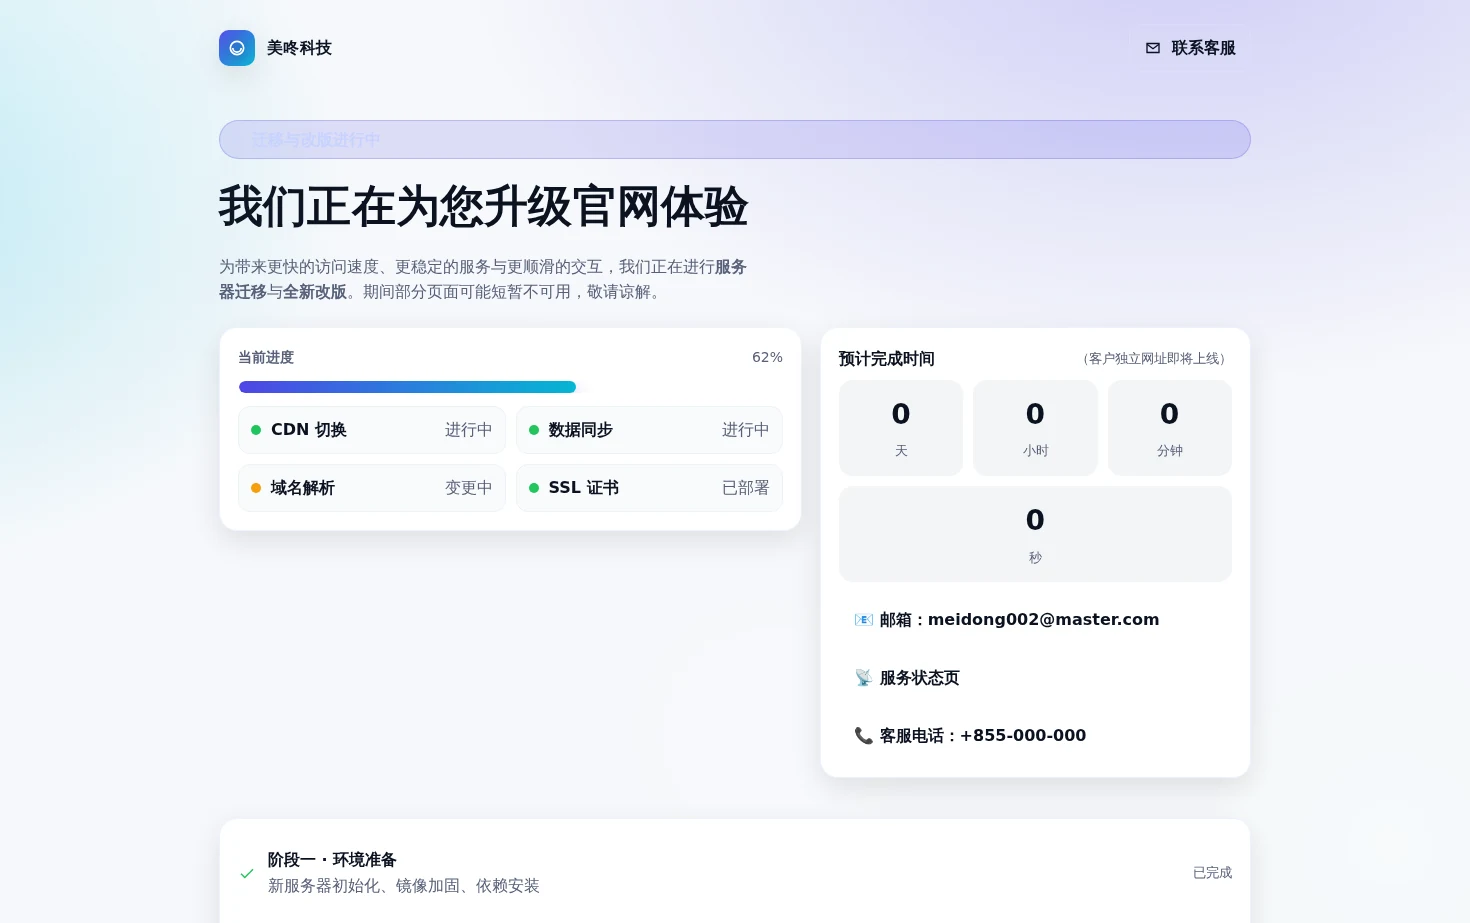1470x923 pixels.
Task: Click the 62% progress bar
Action: click(510, 387)
